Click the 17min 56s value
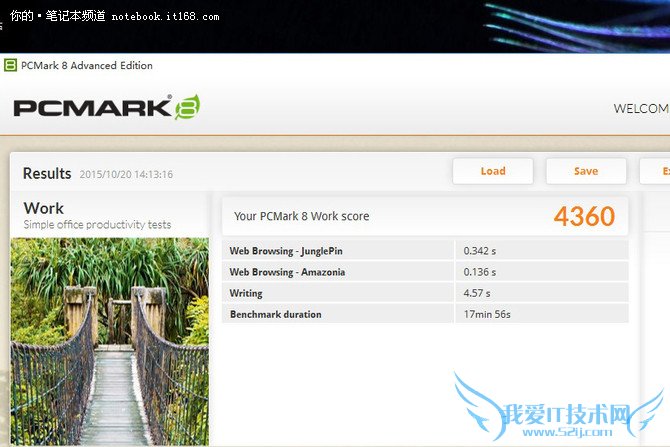This screenshot has height=447, width=670. point(487,314)
